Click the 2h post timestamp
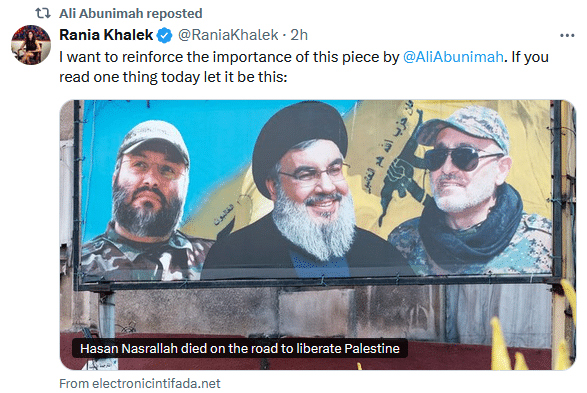587x393 pixels. click(x=299, y=35)
